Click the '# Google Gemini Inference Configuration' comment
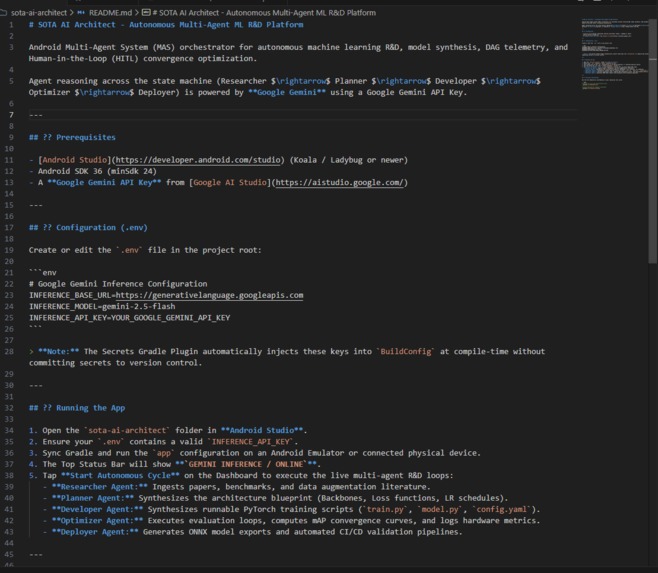Viewport: 658px width, 573px height. pyautogui.click(x=118, y=284)
